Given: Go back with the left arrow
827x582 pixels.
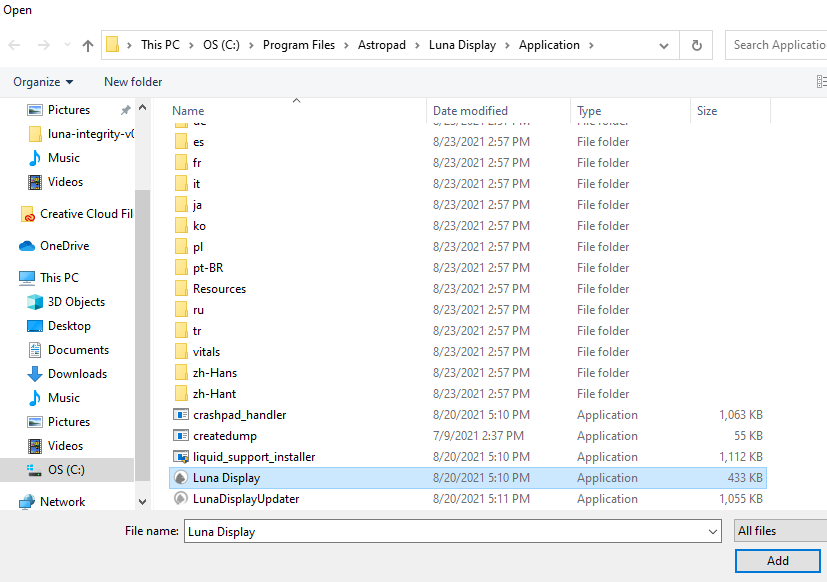Looking at the screenshot, I should (14, 45).
